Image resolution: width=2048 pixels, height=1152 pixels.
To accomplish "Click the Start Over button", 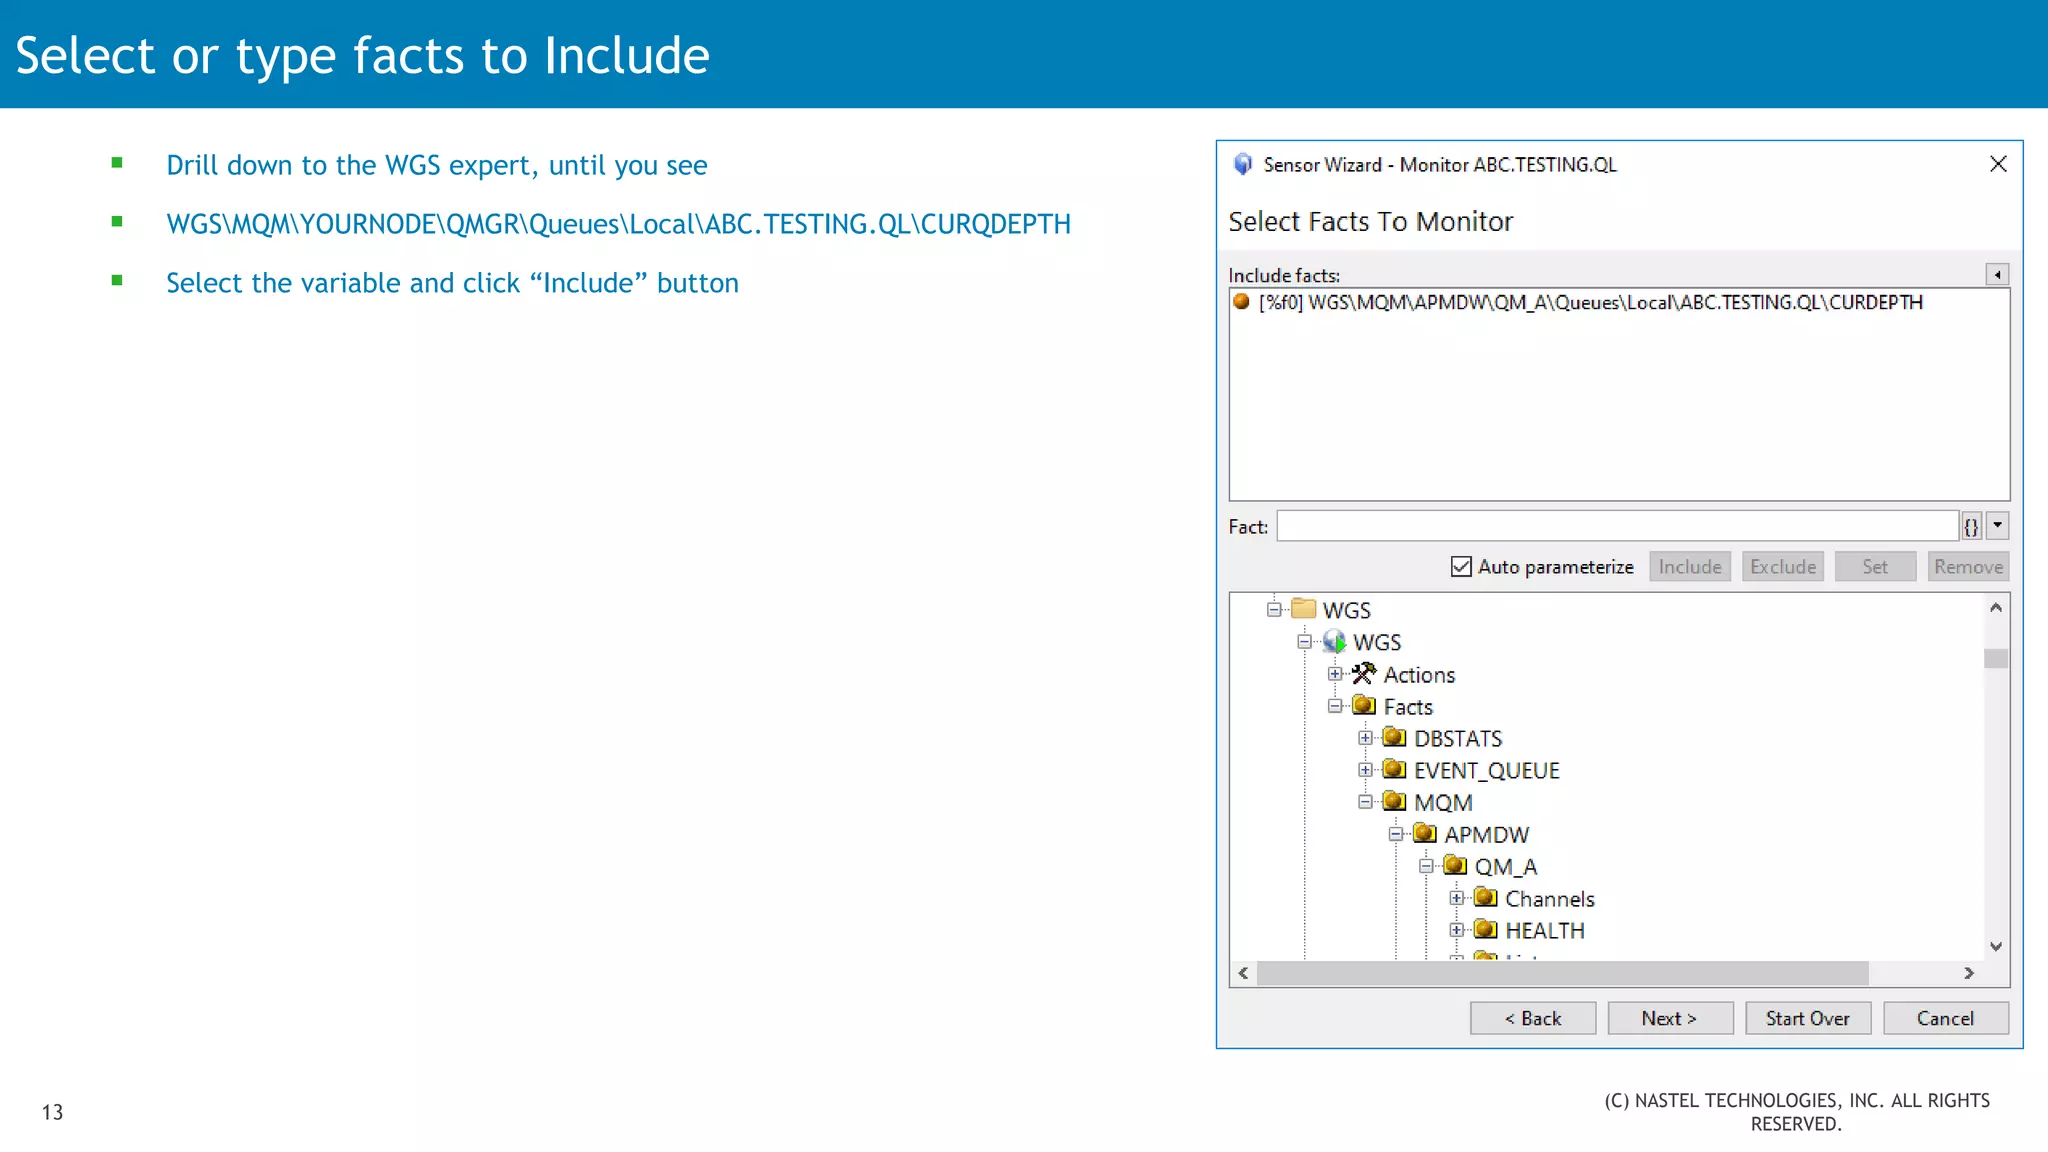I will 1807,1018.
